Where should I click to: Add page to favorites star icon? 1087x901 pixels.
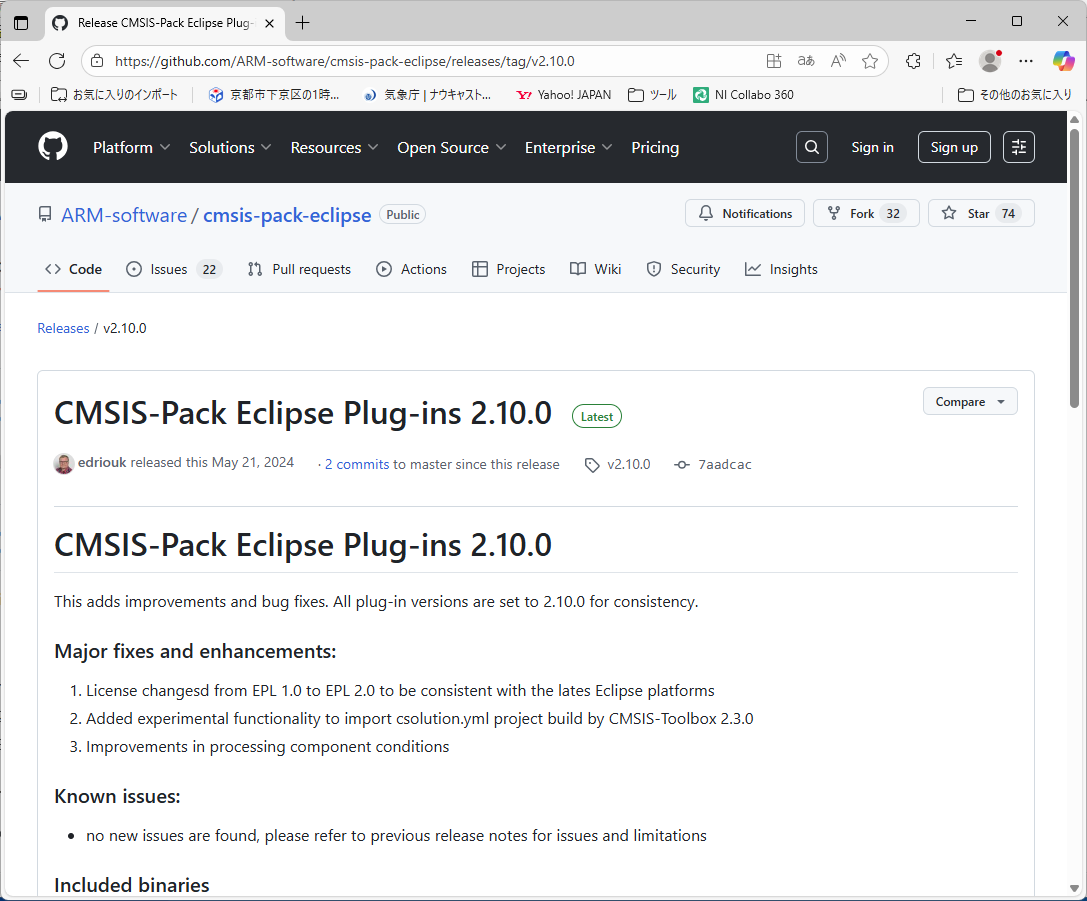pos(870,61)
